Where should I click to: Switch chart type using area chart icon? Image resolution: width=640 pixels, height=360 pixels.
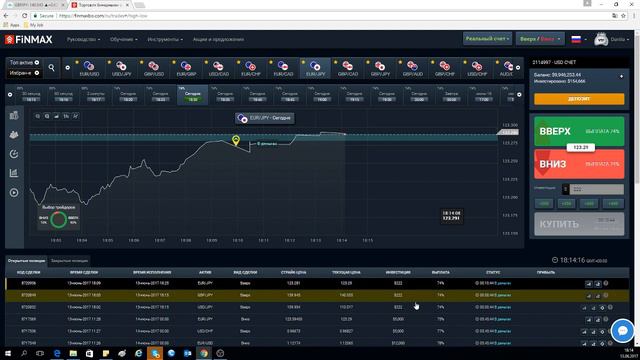56,116
